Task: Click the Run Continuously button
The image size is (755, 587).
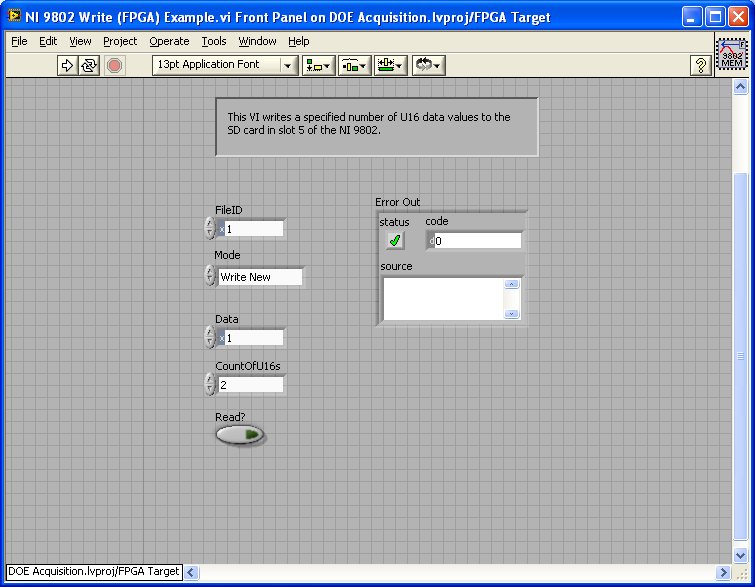Action: [x=89, y=65]
